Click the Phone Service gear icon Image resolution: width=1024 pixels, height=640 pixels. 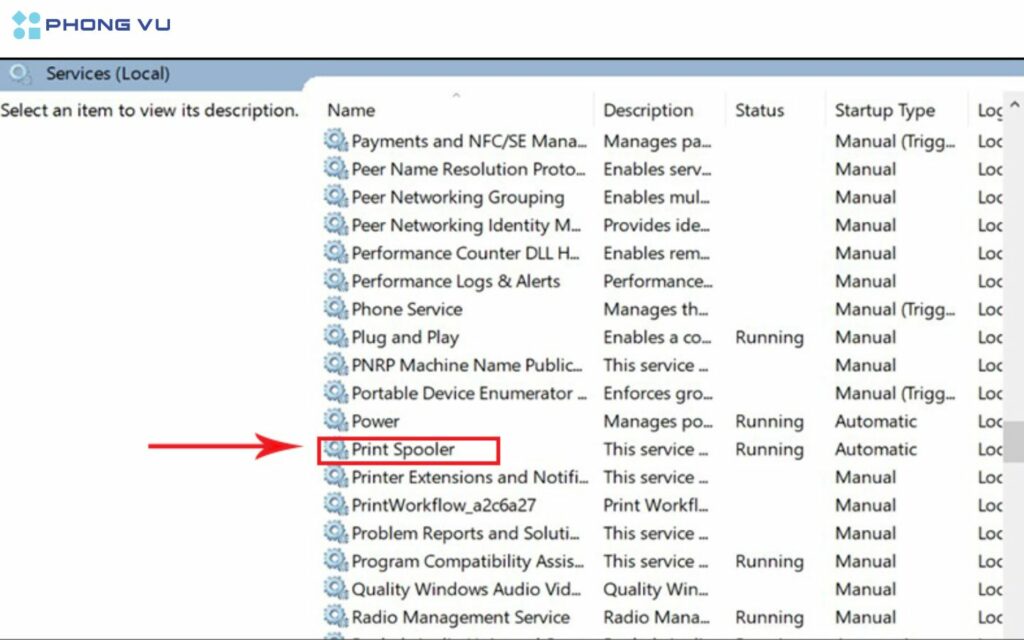(335, 310)
